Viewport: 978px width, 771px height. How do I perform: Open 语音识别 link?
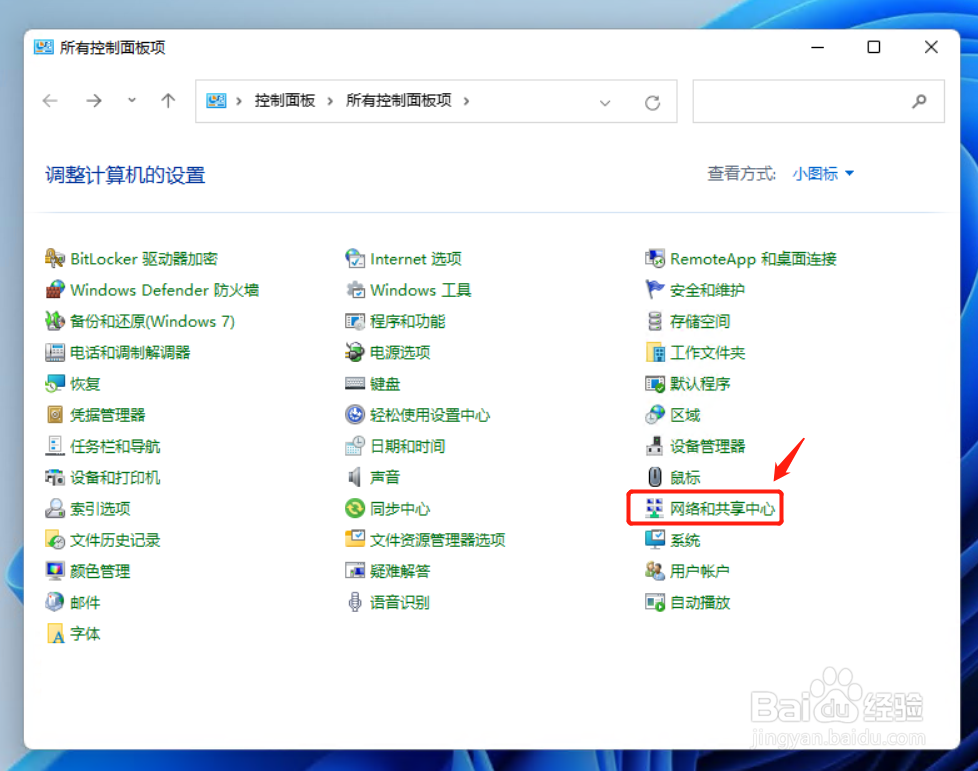[400, 603]
